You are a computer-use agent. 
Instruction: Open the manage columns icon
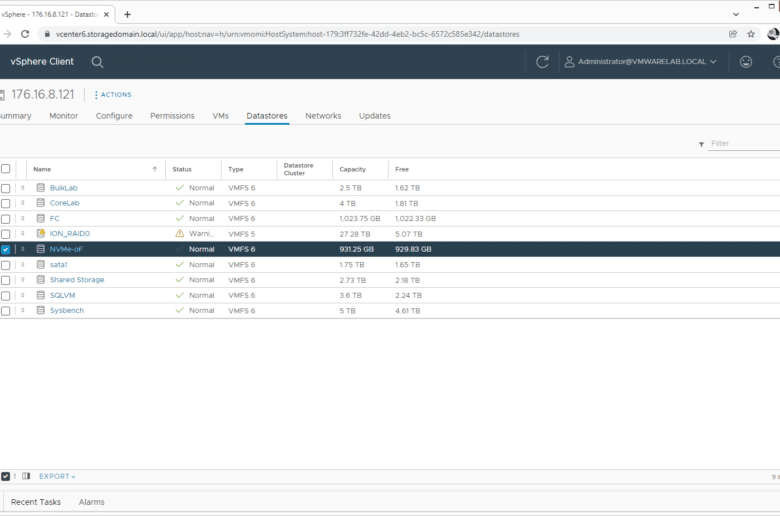26,476
